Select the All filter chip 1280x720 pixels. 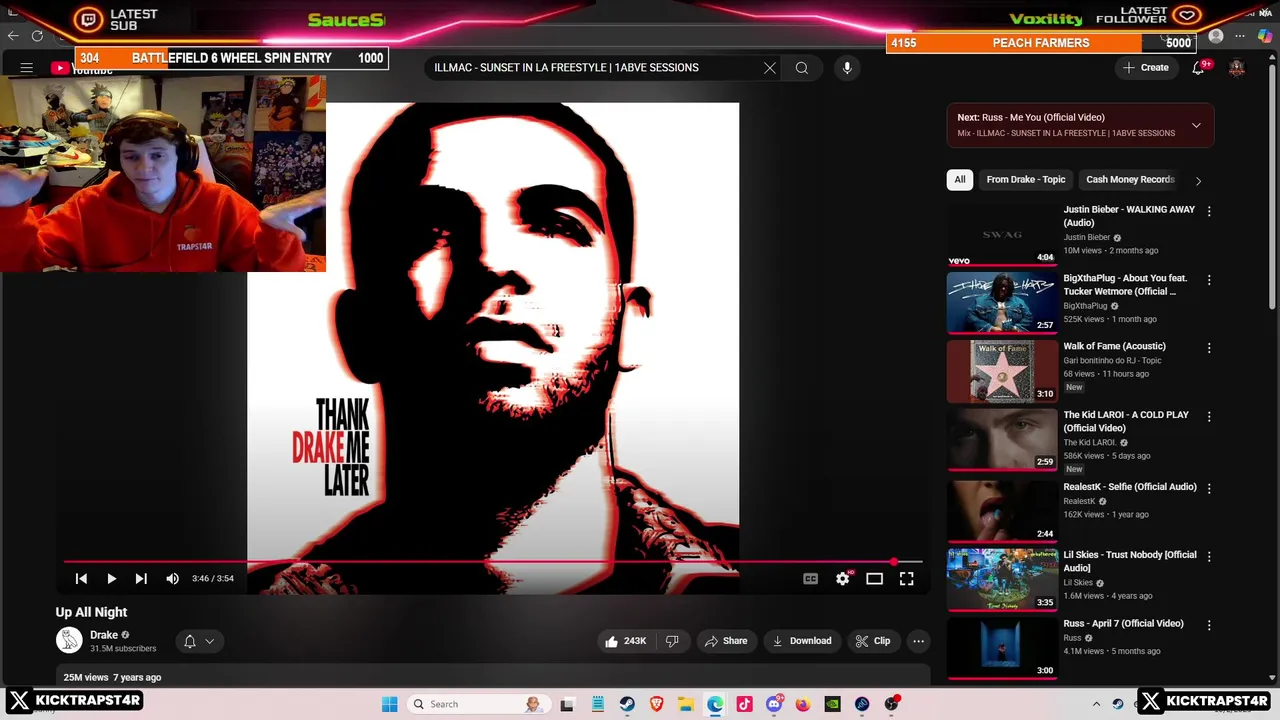click(960, 180)
